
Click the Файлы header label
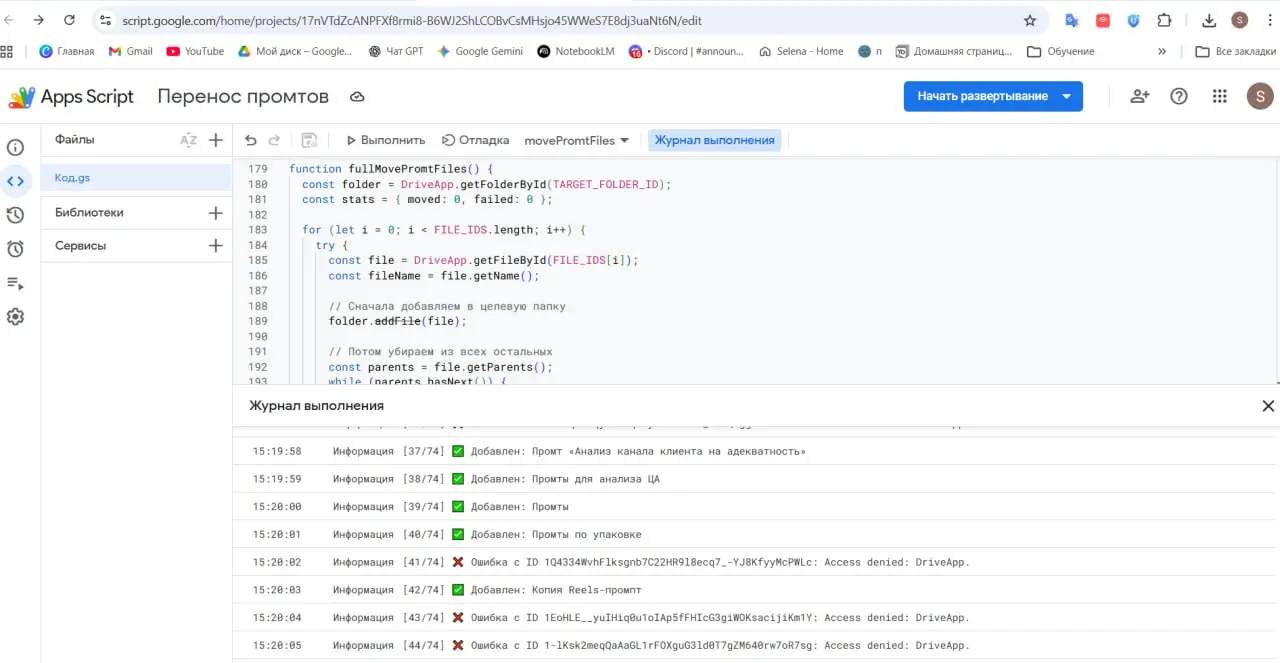pyautogui.click(x=75, y=140)
